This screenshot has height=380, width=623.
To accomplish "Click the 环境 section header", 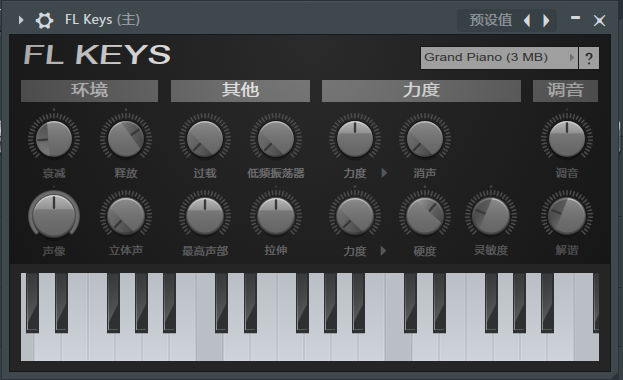I will click(89, 91).
